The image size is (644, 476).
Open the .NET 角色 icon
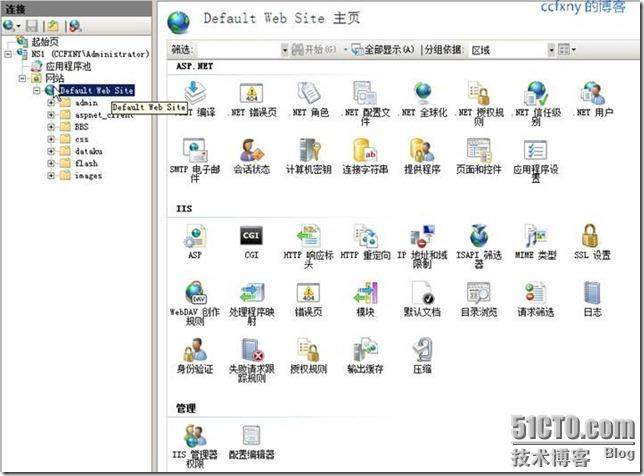[x=308, y=99]
